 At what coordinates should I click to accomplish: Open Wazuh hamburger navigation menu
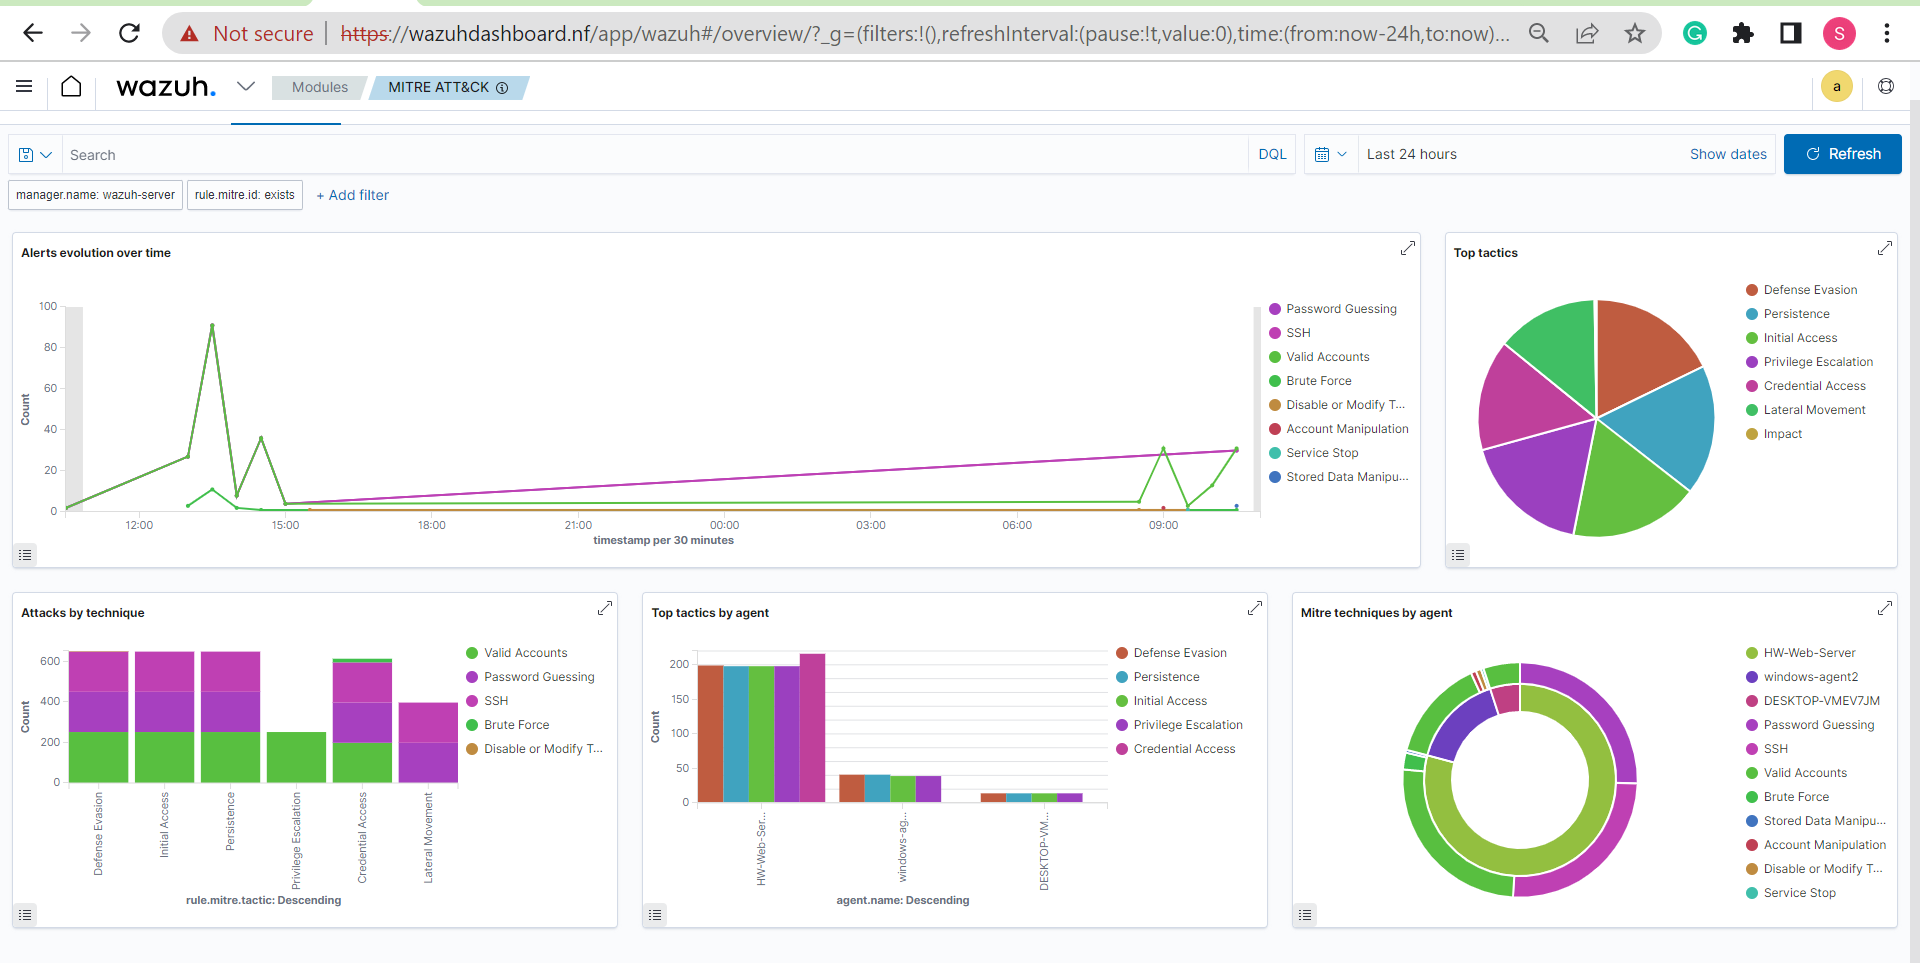tap(24, 87)
